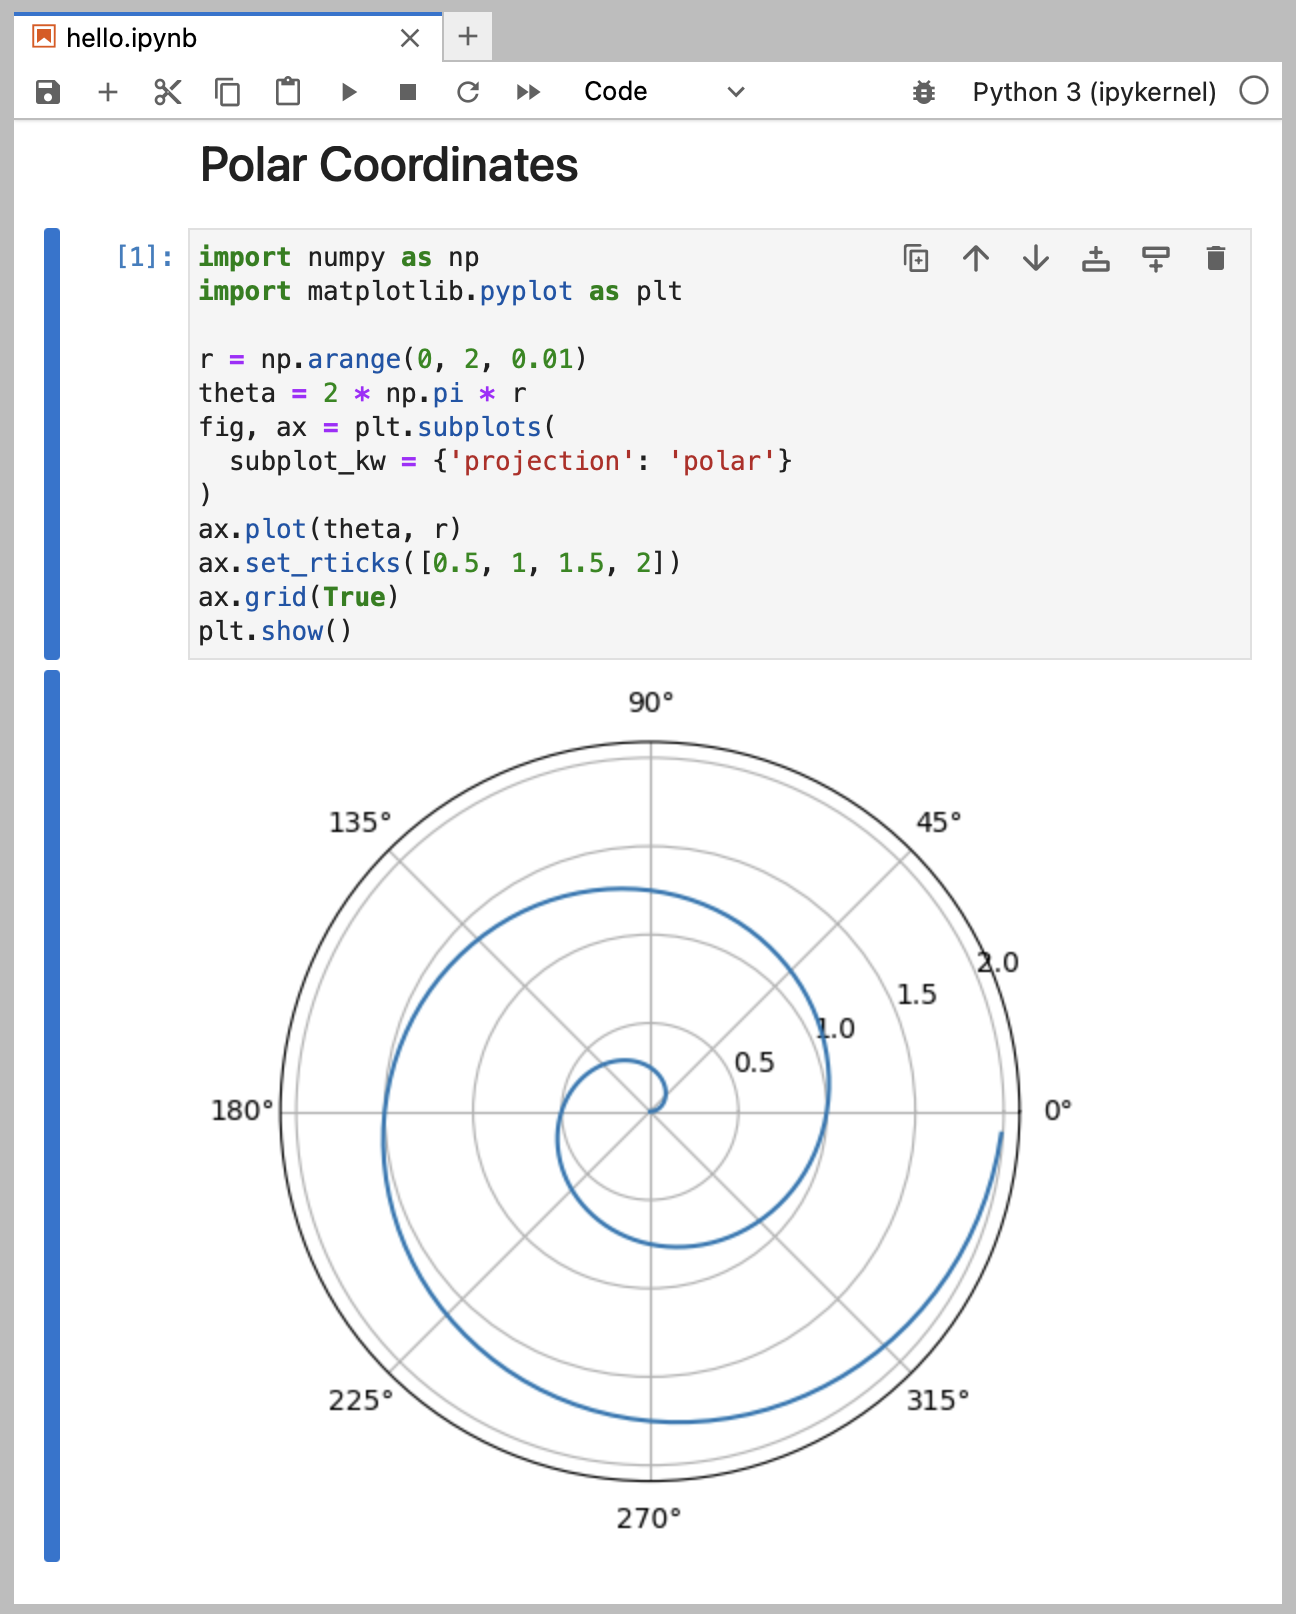Image resolution: width=1296 pixels, height=1614 pixels.
Task: Move the cell up
Action: tap(976, 259)
